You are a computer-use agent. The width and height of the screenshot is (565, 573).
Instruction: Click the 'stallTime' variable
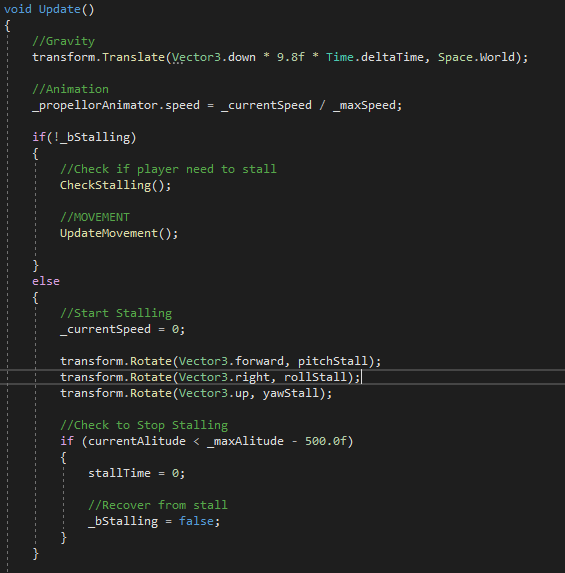(120, 473)
